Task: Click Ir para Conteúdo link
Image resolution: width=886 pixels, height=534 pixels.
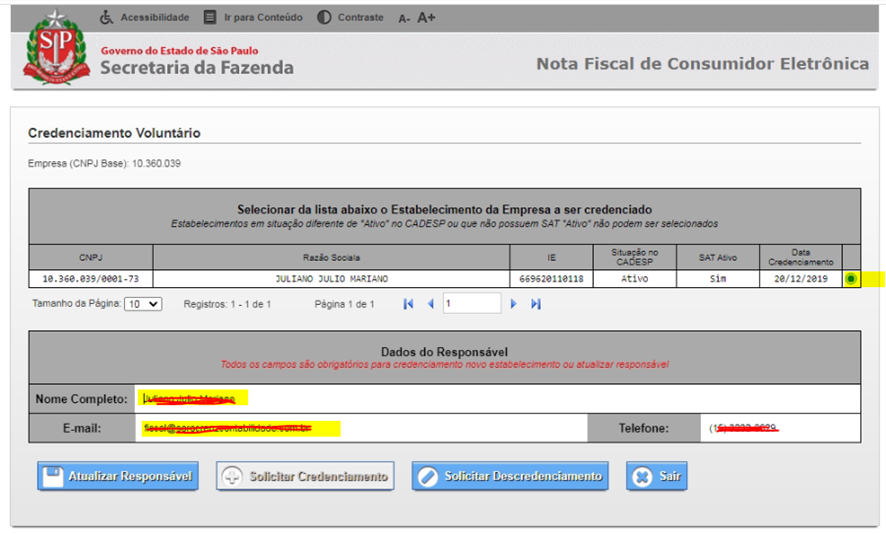Action: point(253,17)
